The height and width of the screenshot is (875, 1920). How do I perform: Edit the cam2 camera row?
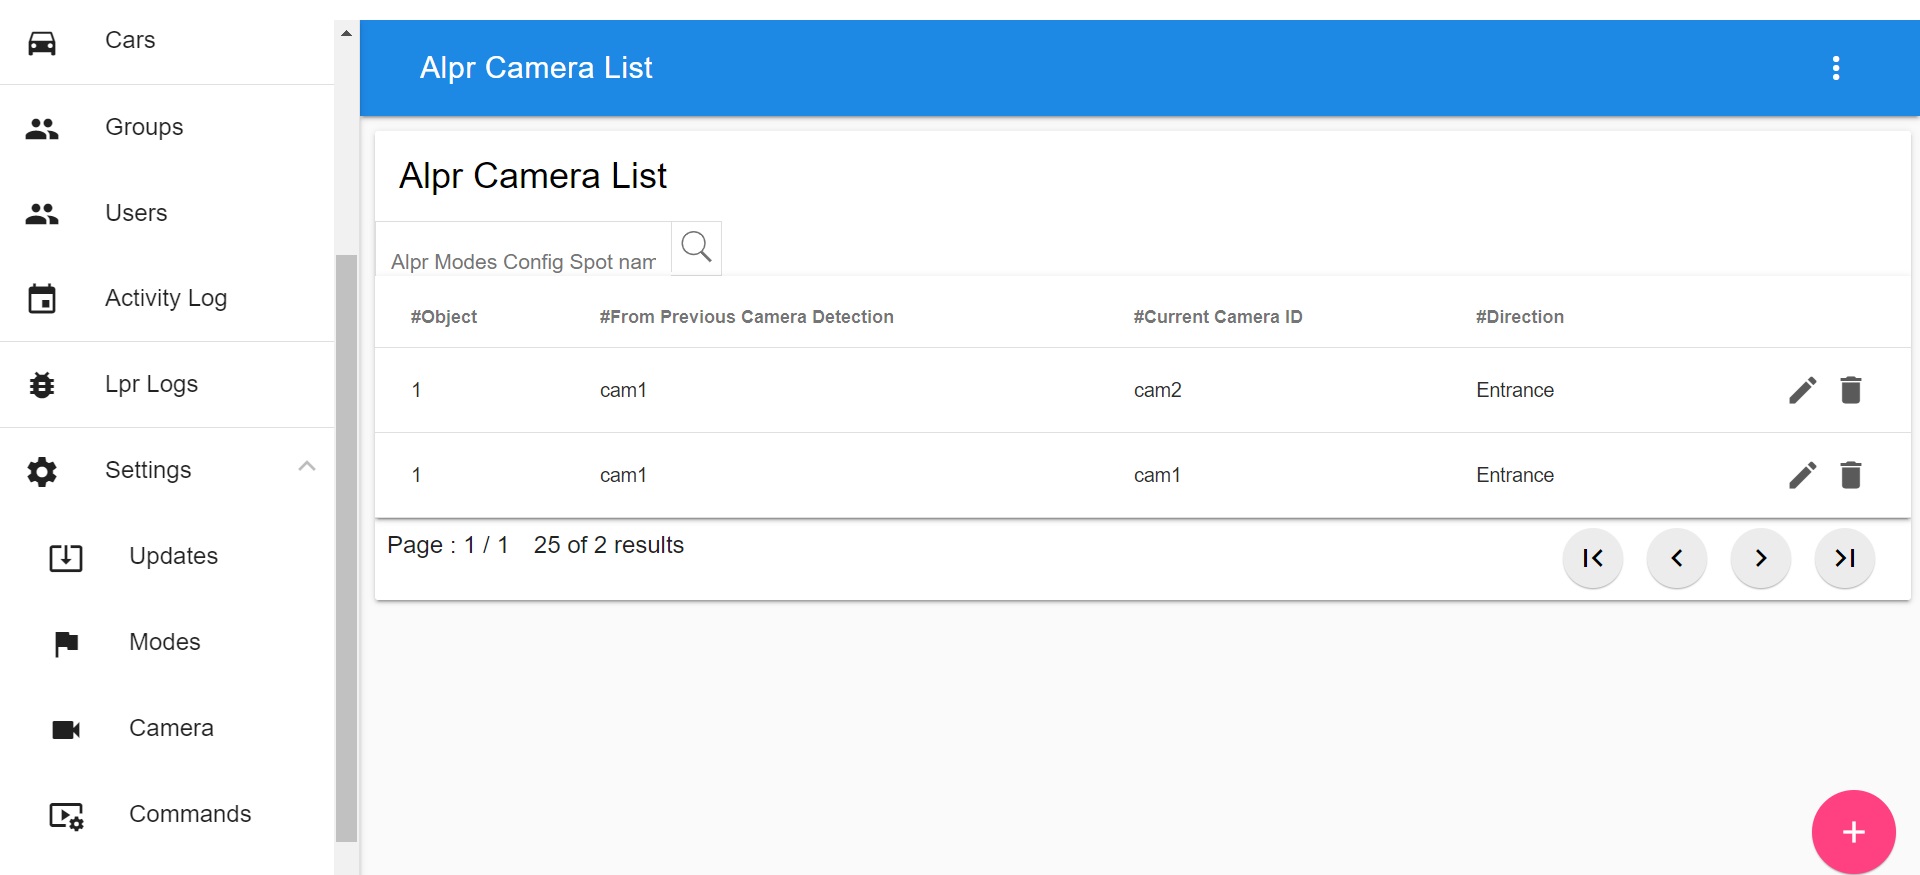[x=1802, y=390]
